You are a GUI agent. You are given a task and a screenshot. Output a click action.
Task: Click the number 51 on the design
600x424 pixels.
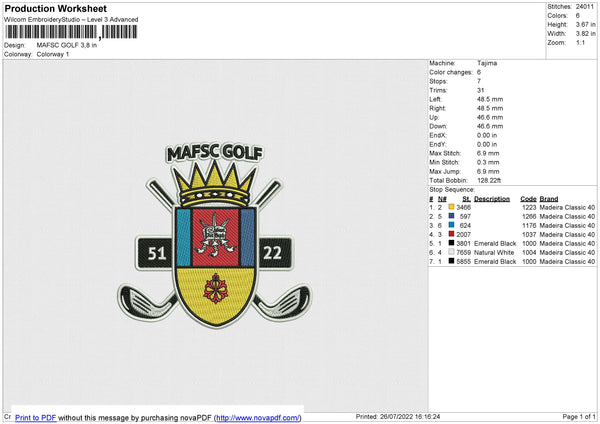point(157,253)
